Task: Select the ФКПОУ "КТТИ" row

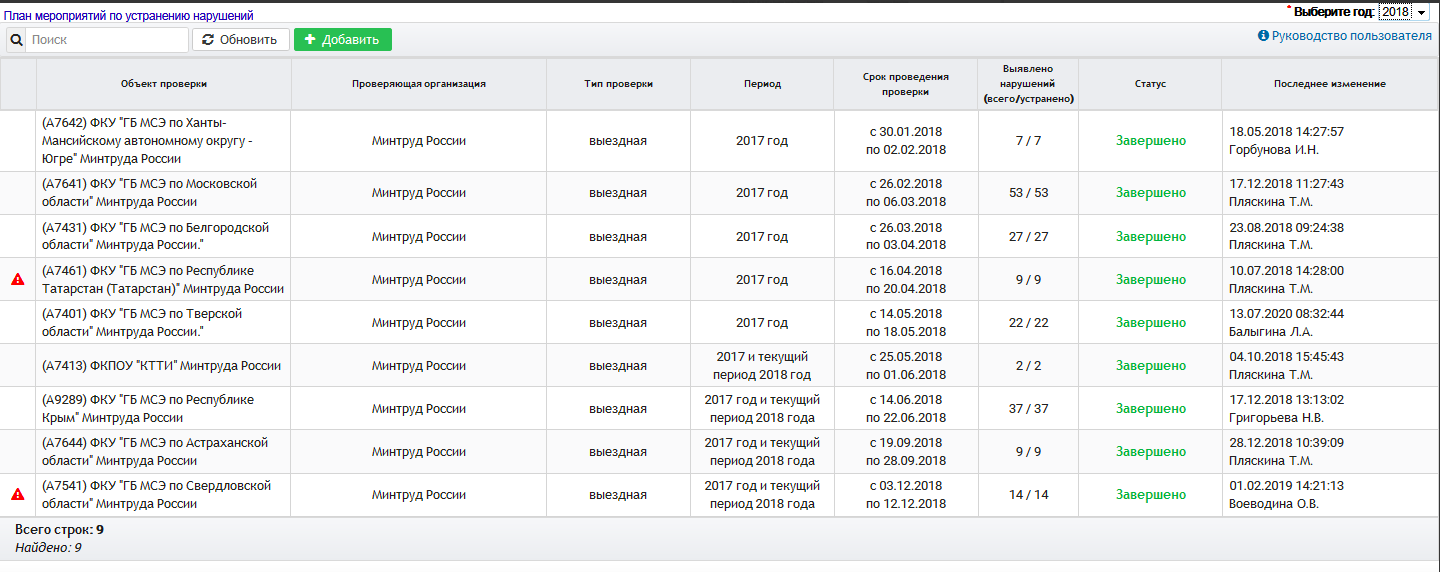Action: click(x=162, y=366)
